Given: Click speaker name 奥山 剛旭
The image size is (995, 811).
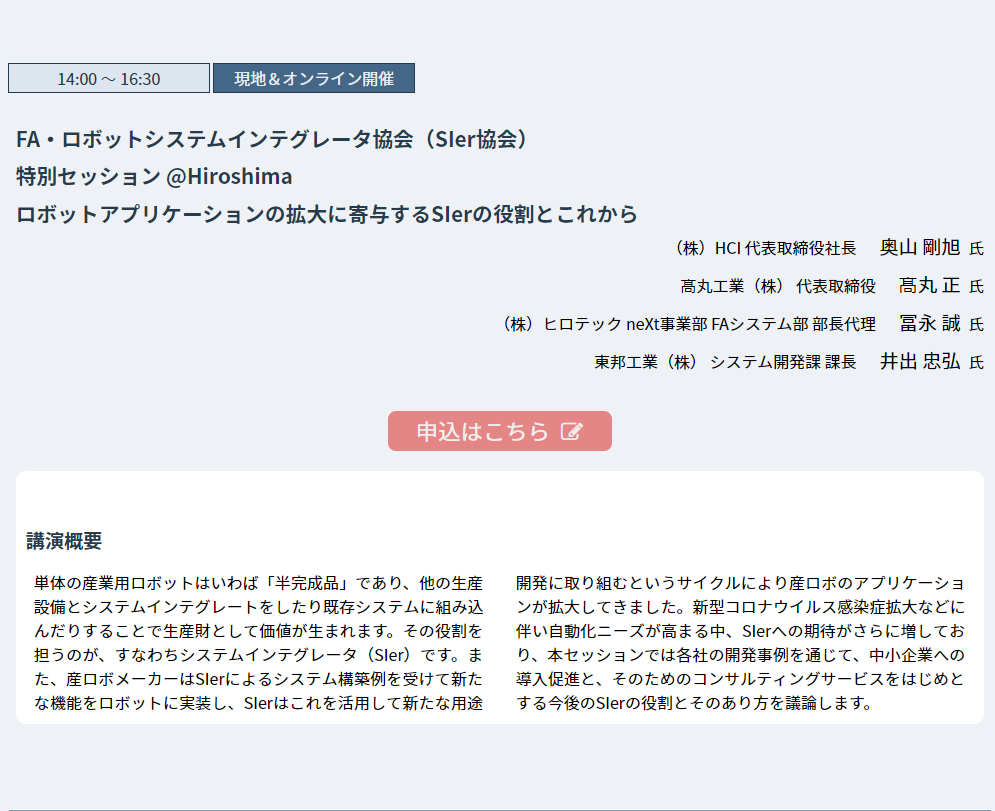Looking at the screenshot, I should pyautogui.click(x=919, y=247).
